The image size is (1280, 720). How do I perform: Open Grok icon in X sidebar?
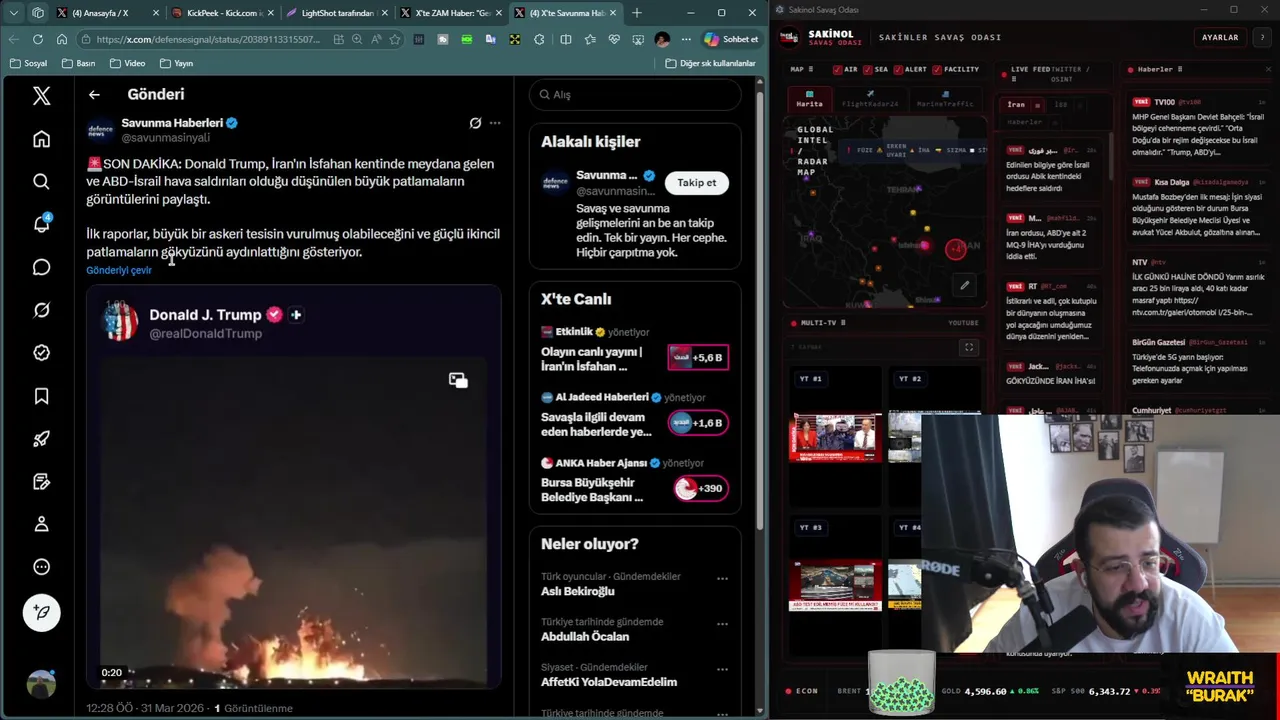(x=41, y=310)
